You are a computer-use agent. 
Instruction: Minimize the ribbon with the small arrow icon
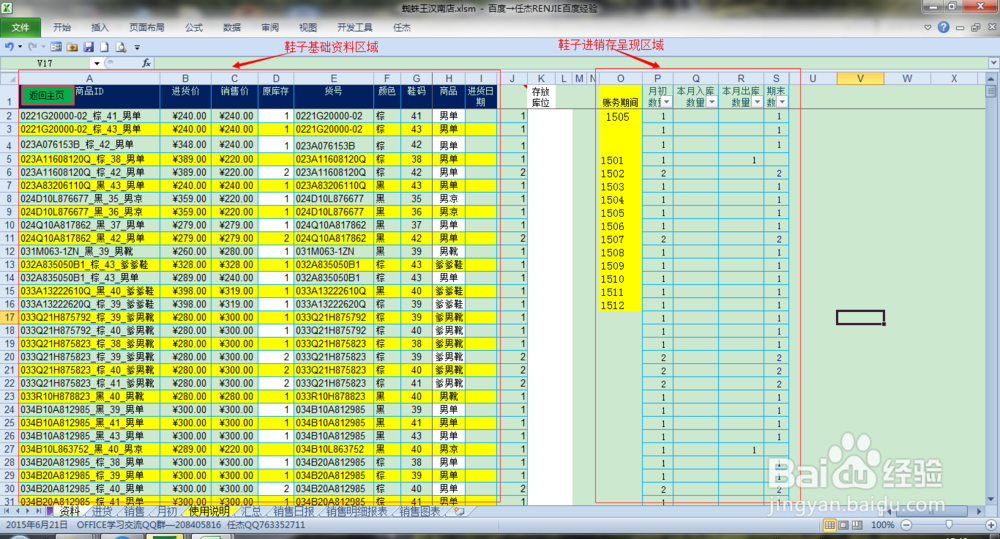click(x=927, y=27)
